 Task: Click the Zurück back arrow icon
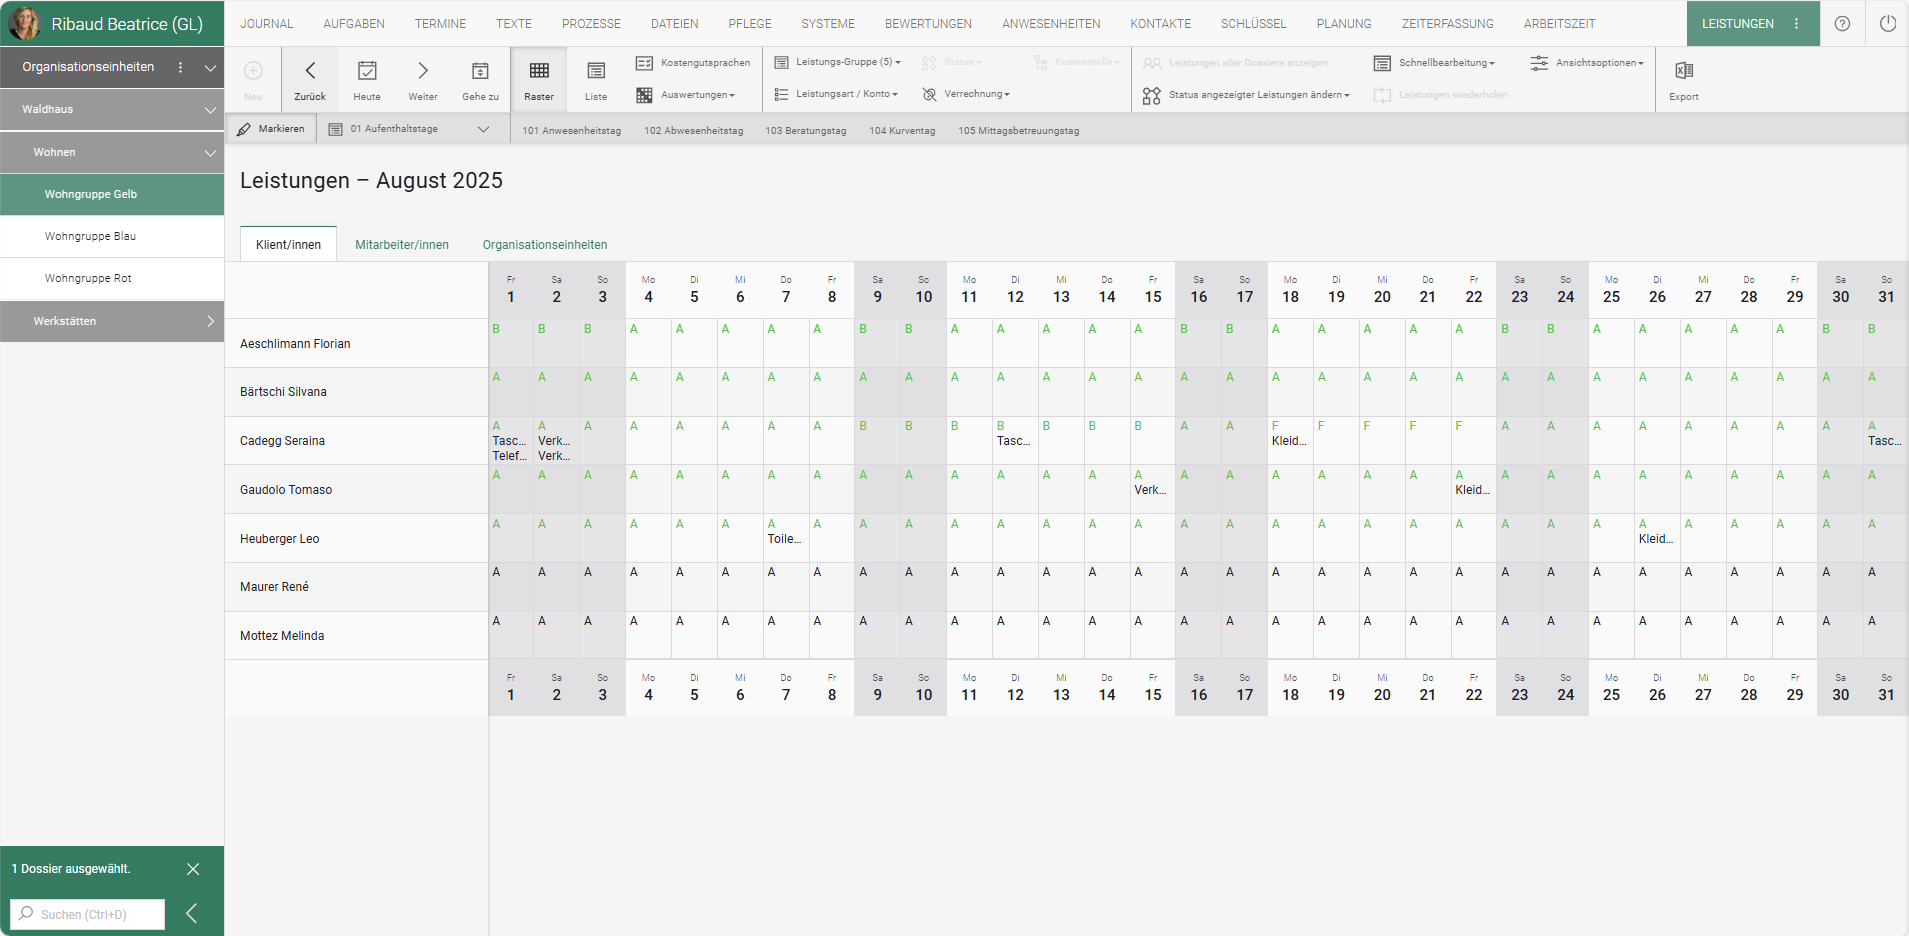click(310, 71)
